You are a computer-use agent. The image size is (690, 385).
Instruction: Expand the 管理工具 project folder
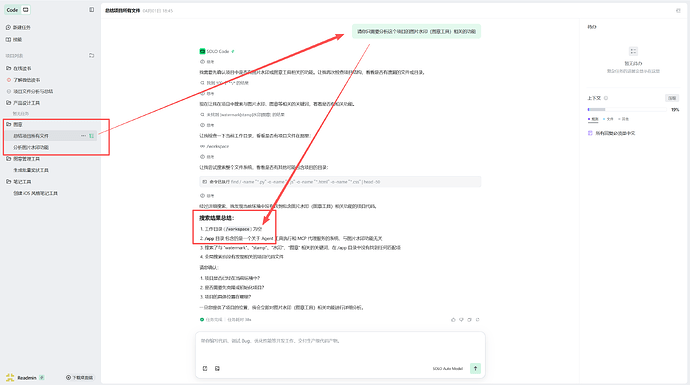point(23,159)
